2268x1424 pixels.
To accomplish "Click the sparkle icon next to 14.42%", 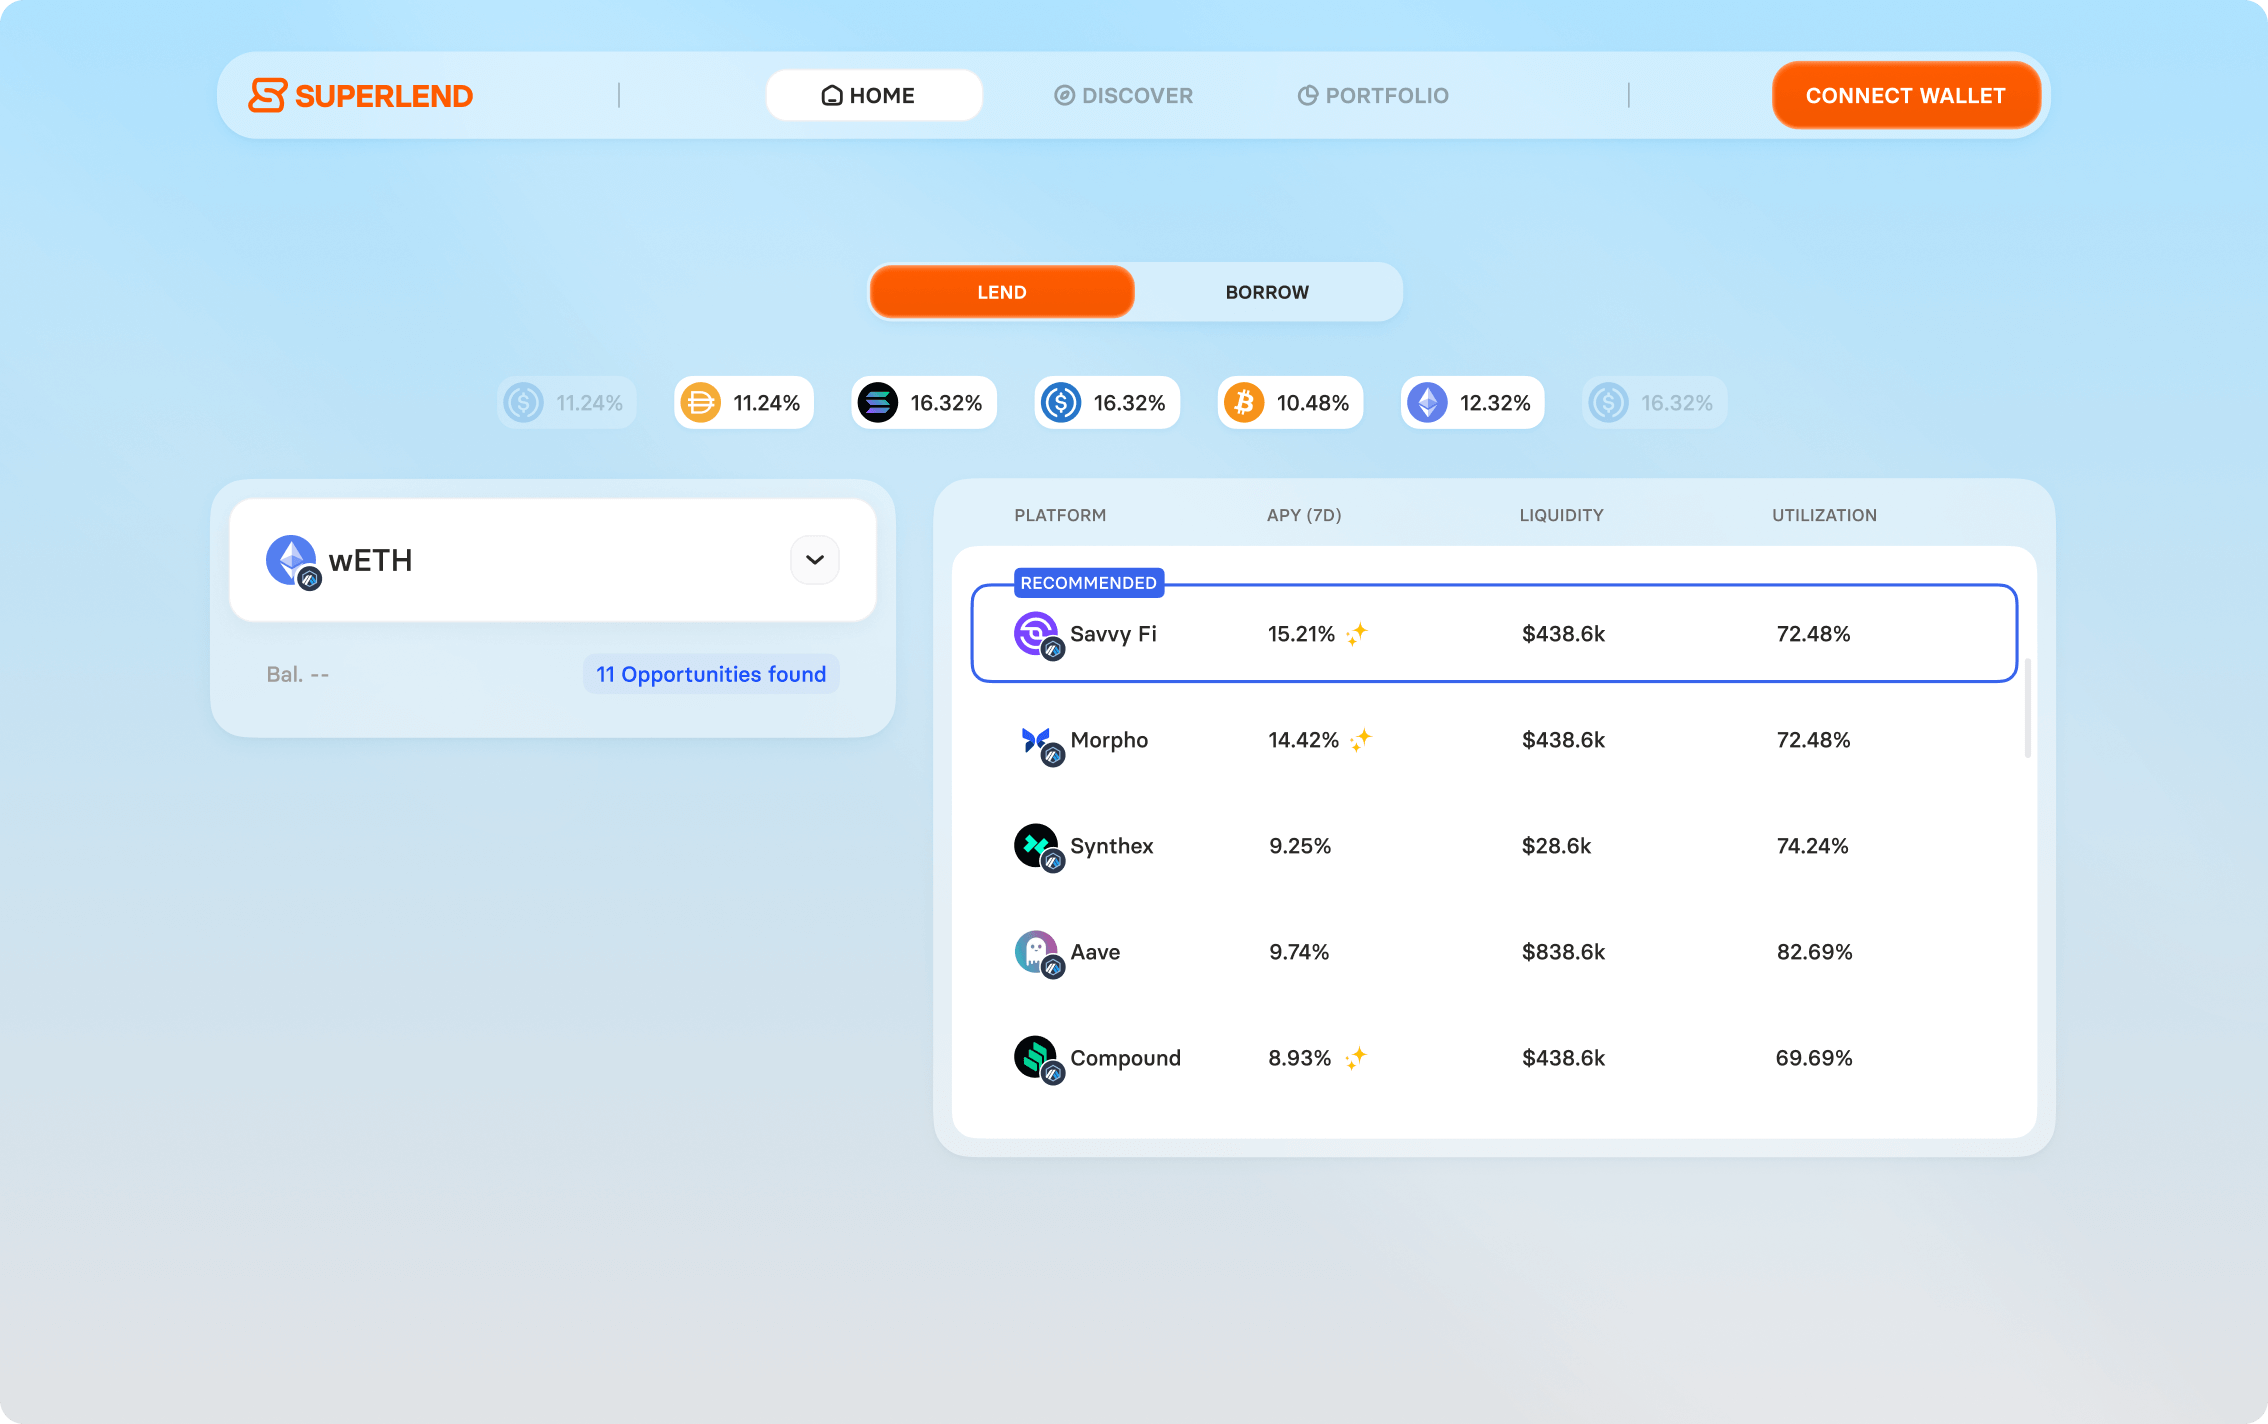I will point(1360,740).
